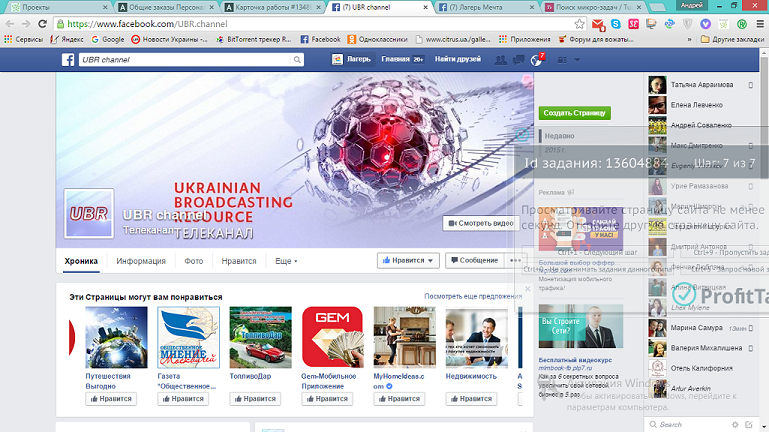
Task: Click Найти друзей link
Action: 458,59
